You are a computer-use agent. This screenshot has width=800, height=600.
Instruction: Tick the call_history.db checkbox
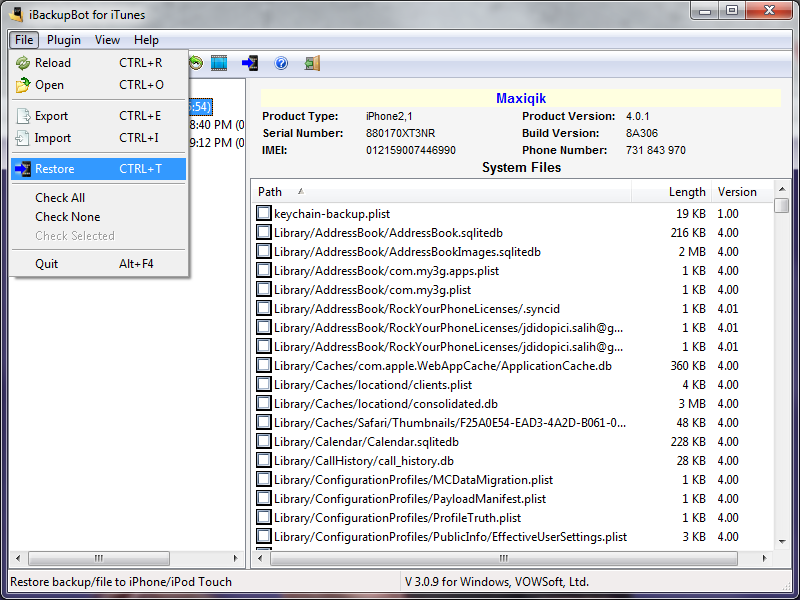coord(264,460)
